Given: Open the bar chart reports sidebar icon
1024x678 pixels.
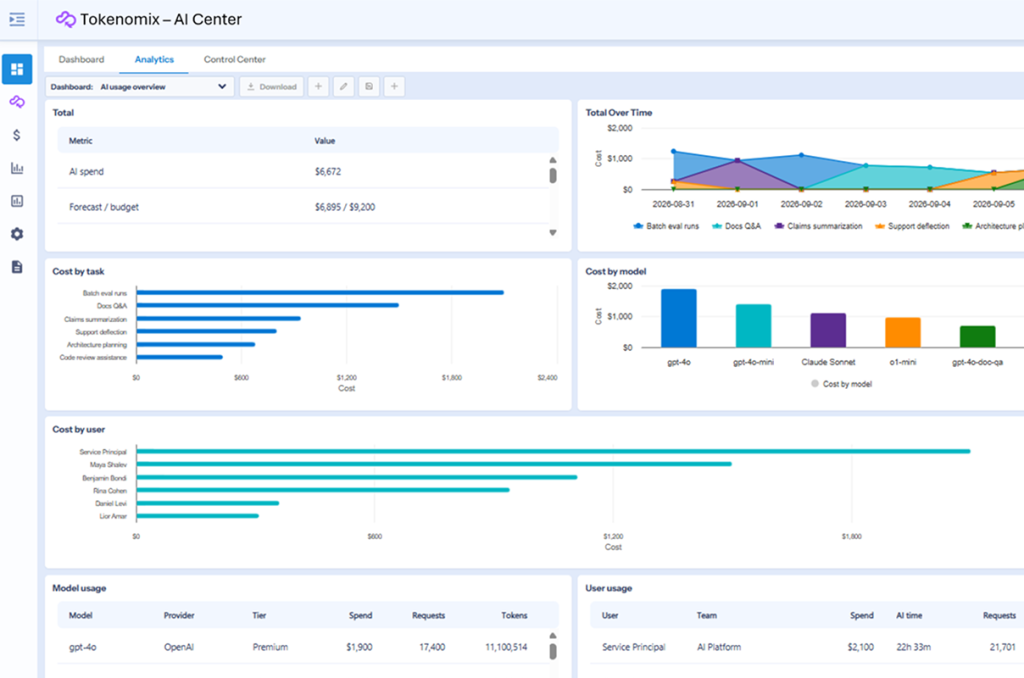Looking at the screenshot, I should 17,168.
